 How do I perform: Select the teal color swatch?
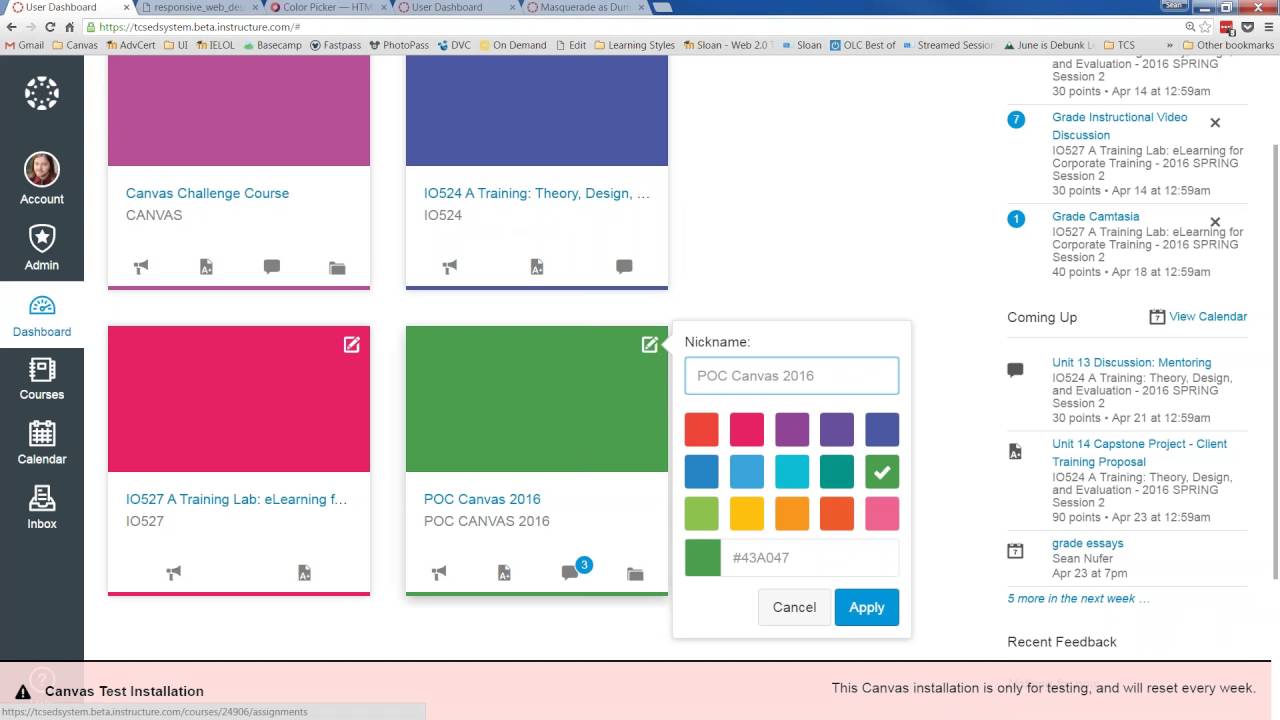tap(837, 471)
